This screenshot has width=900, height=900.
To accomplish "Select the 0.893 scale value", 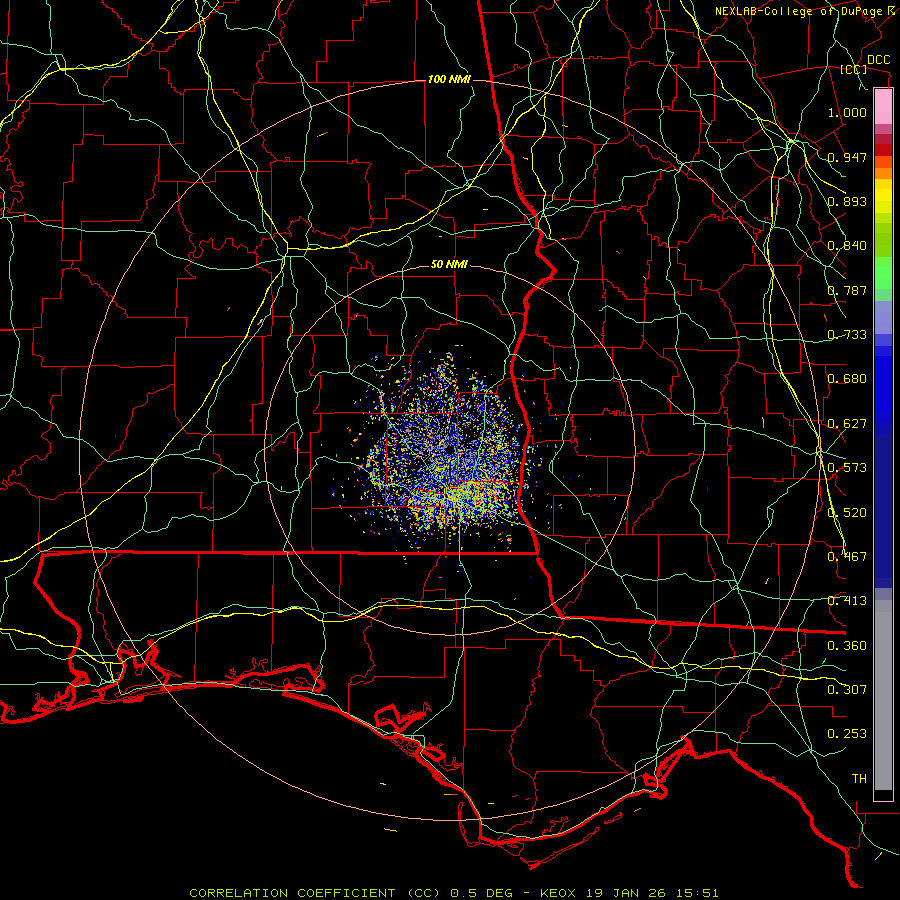I will (847, 201).
